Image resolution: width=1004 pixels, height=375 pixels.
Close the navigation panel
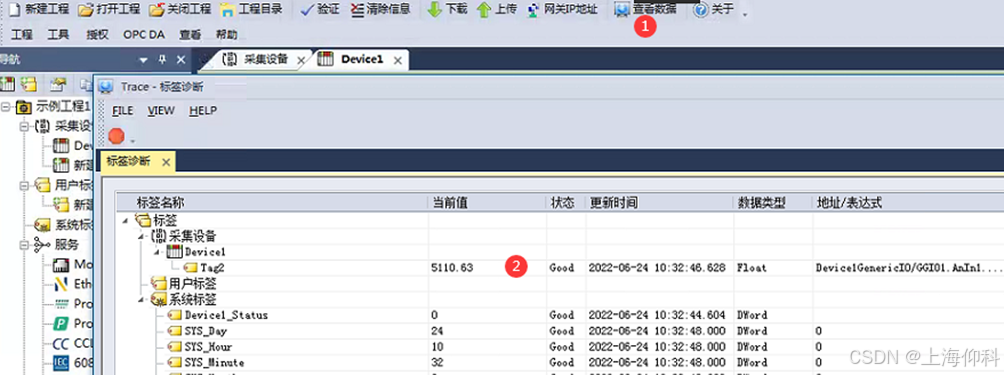point(181,60)
